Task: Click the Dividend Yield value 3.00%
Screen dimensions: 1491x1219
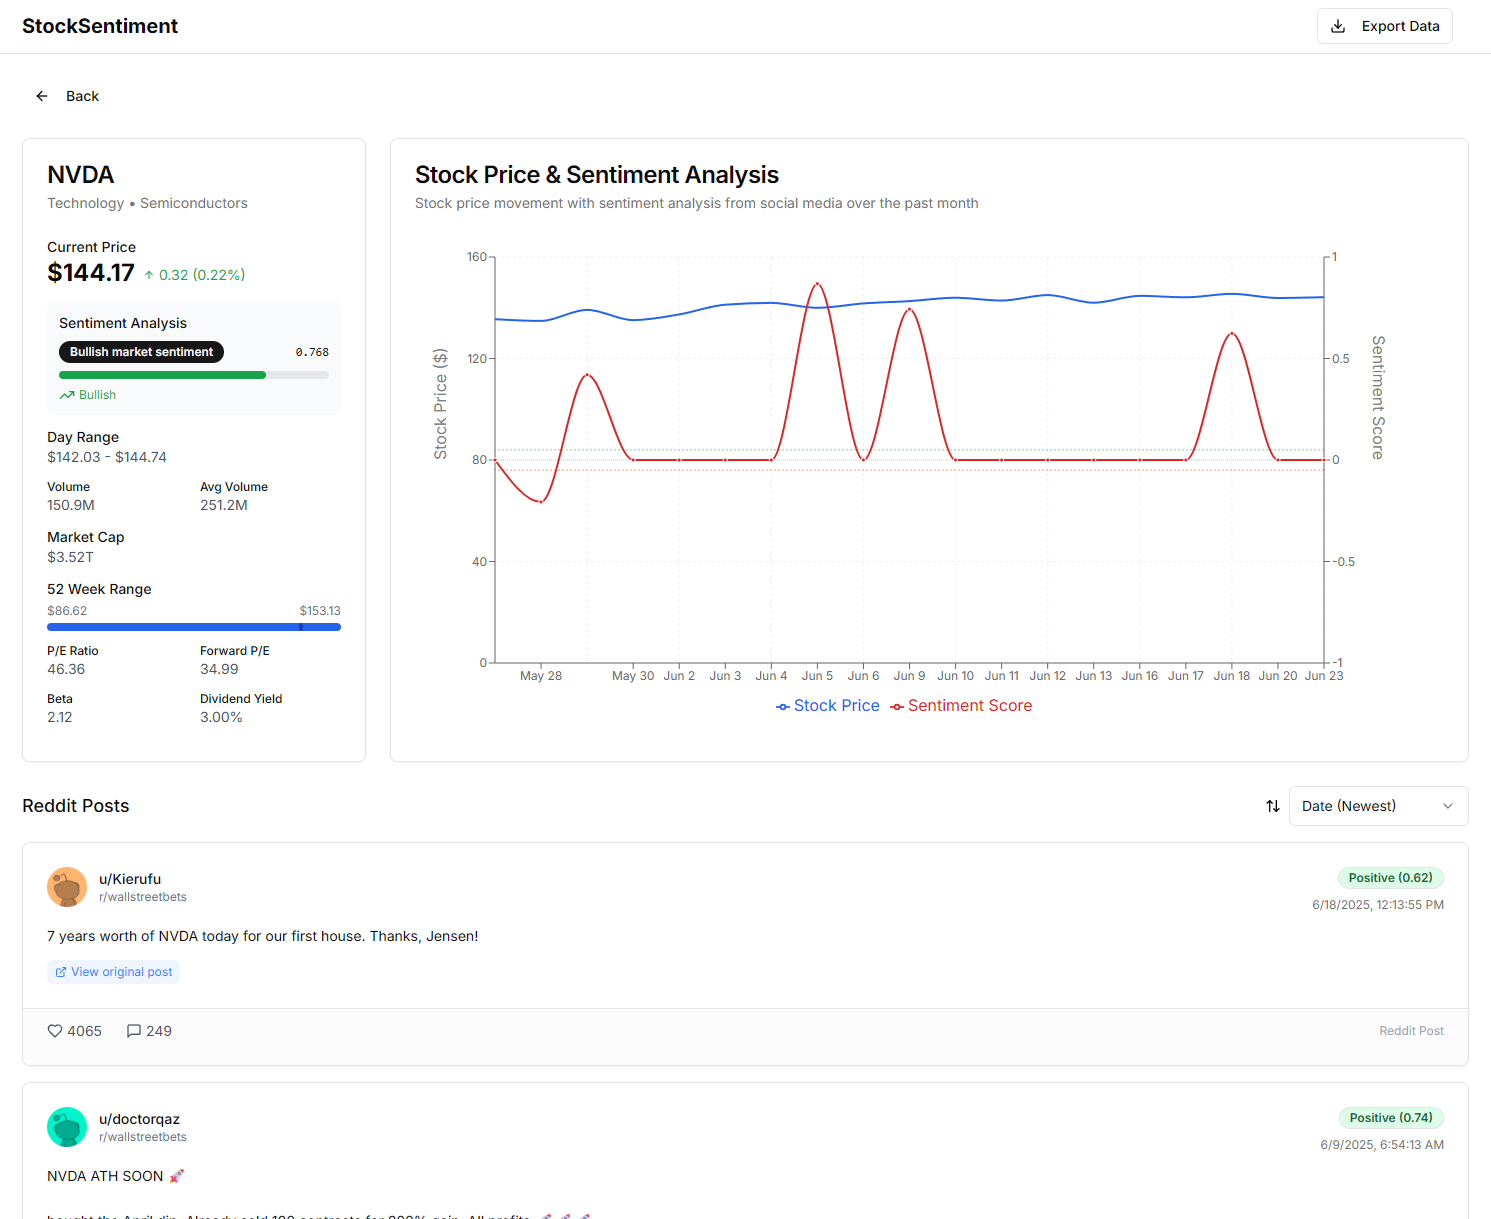Action: pyautogui.click(x=221, y=717)
